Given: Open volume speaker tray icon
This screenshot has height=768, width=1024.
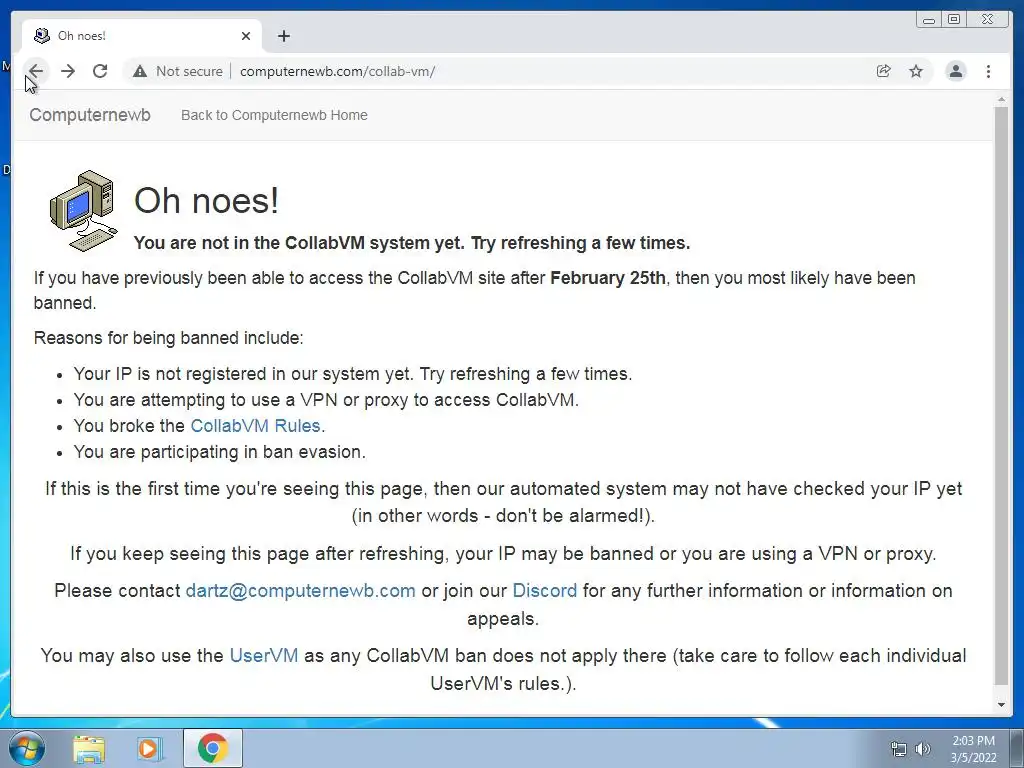Looking at the screenshot, I should (x=923, y=749).
